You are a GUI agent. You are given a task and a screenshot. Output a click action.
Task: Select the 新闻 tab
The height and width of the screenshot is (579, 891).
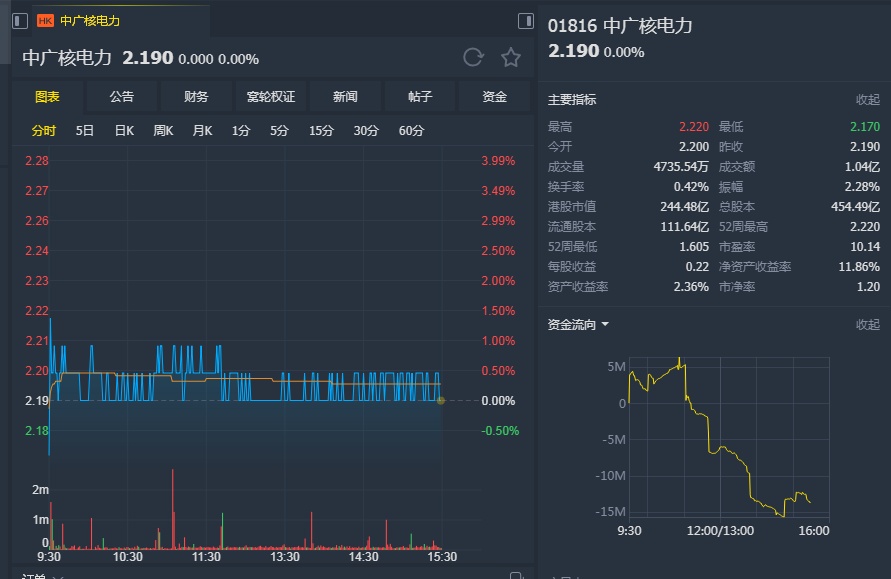click(x=345, y=97)
